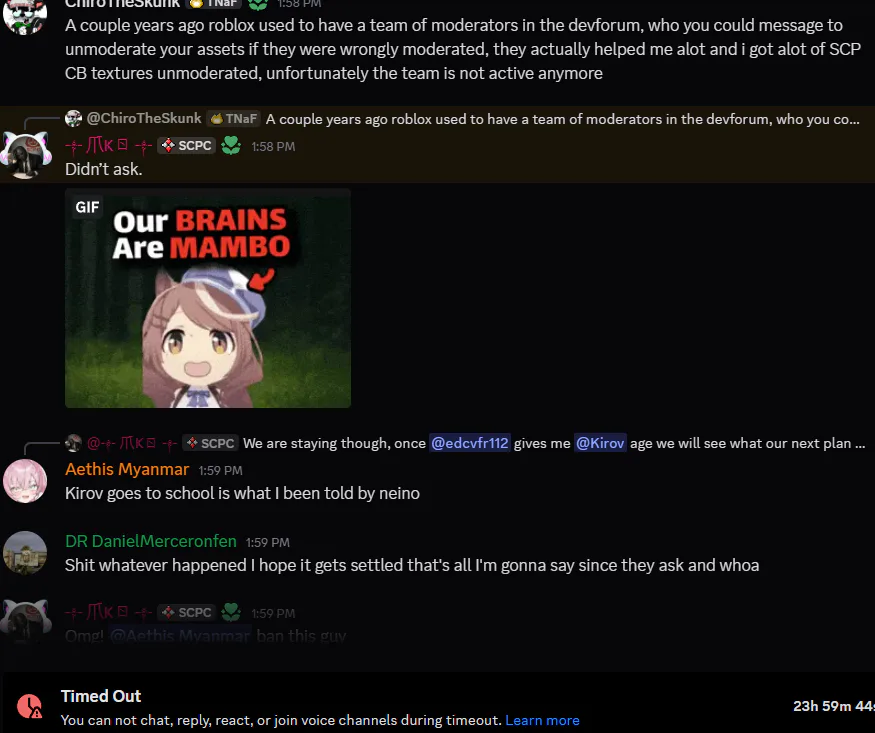875x733 pixels.
Task: Click the @Kirov mention
Action: (600, 443)
